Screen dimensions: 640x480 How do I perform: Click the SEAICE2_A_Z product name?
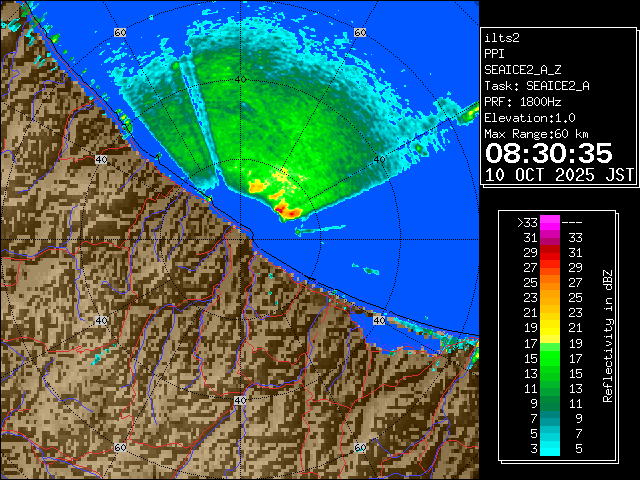pos(523,69)
